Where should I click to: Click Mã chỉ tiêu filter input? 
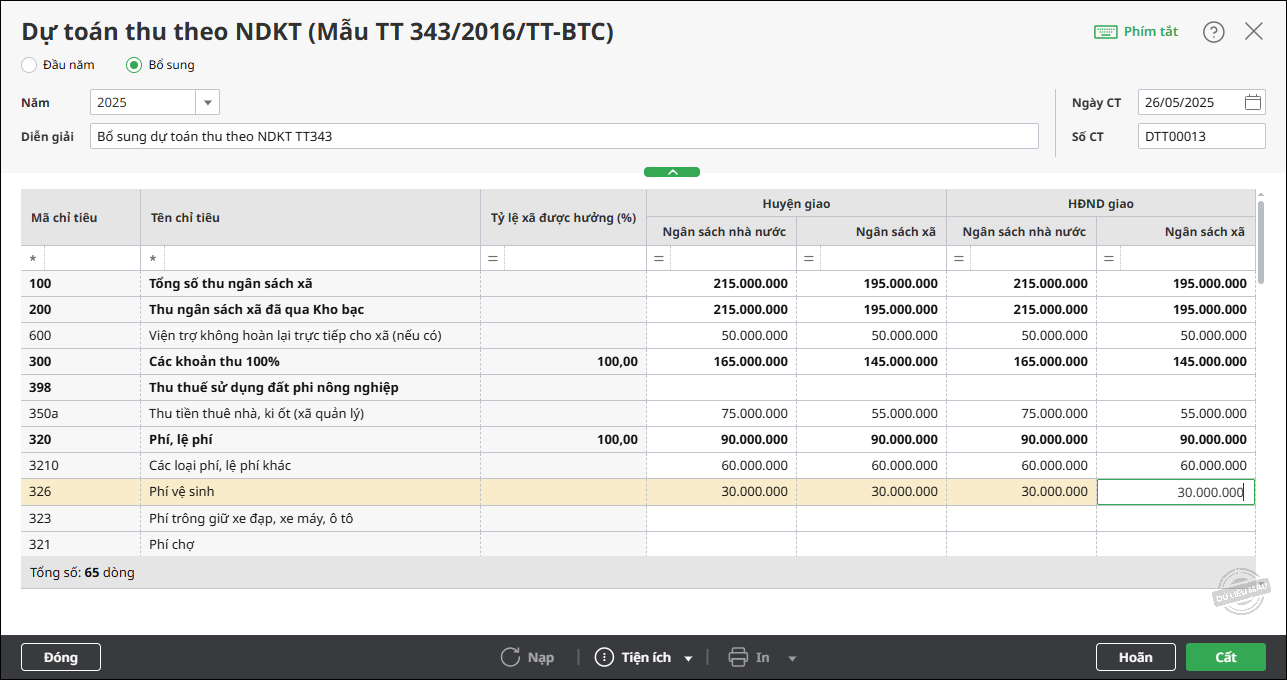click(x=92, y=259)
